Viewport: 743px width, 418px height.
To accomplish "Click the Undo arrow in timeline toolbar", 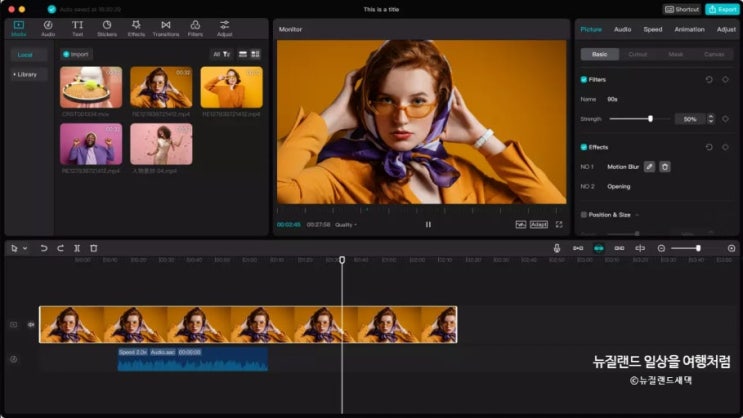I will pos(44,248).
